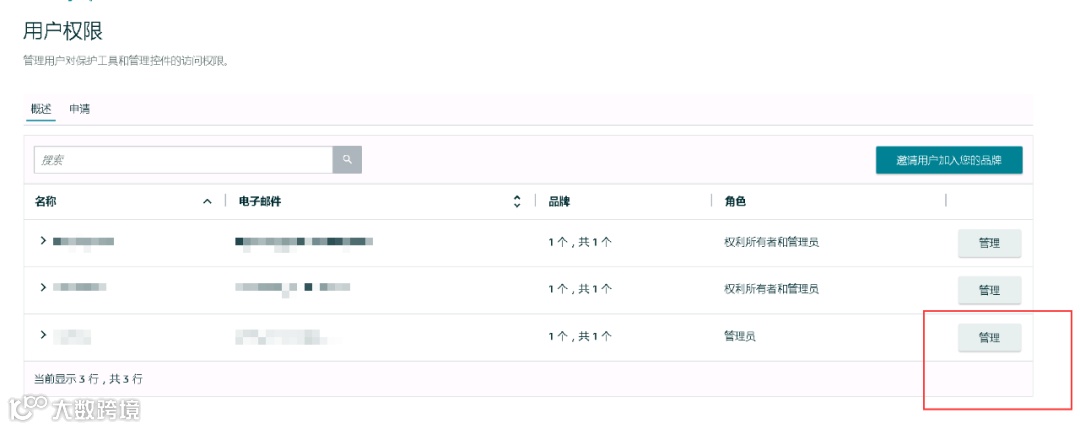Focus the 搜索 input field
The height and width of the screenshot is (429, 1080).
tap(183, 160)
